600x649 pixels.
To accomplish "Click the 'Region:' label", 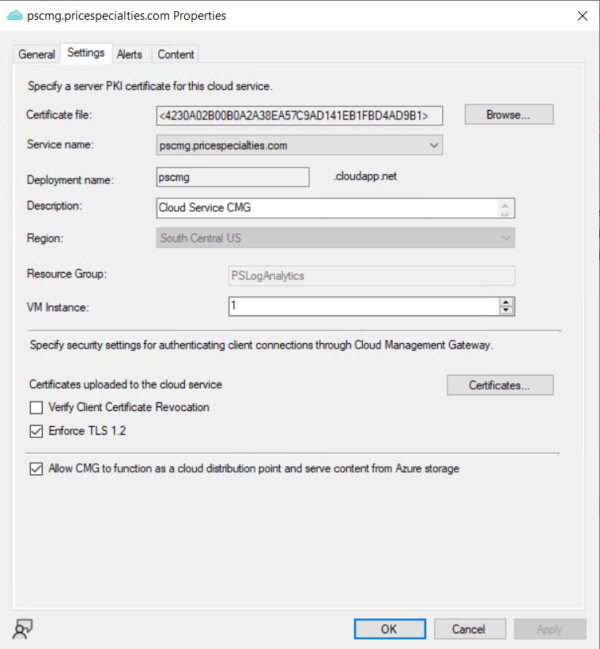I will pos(45,238).
